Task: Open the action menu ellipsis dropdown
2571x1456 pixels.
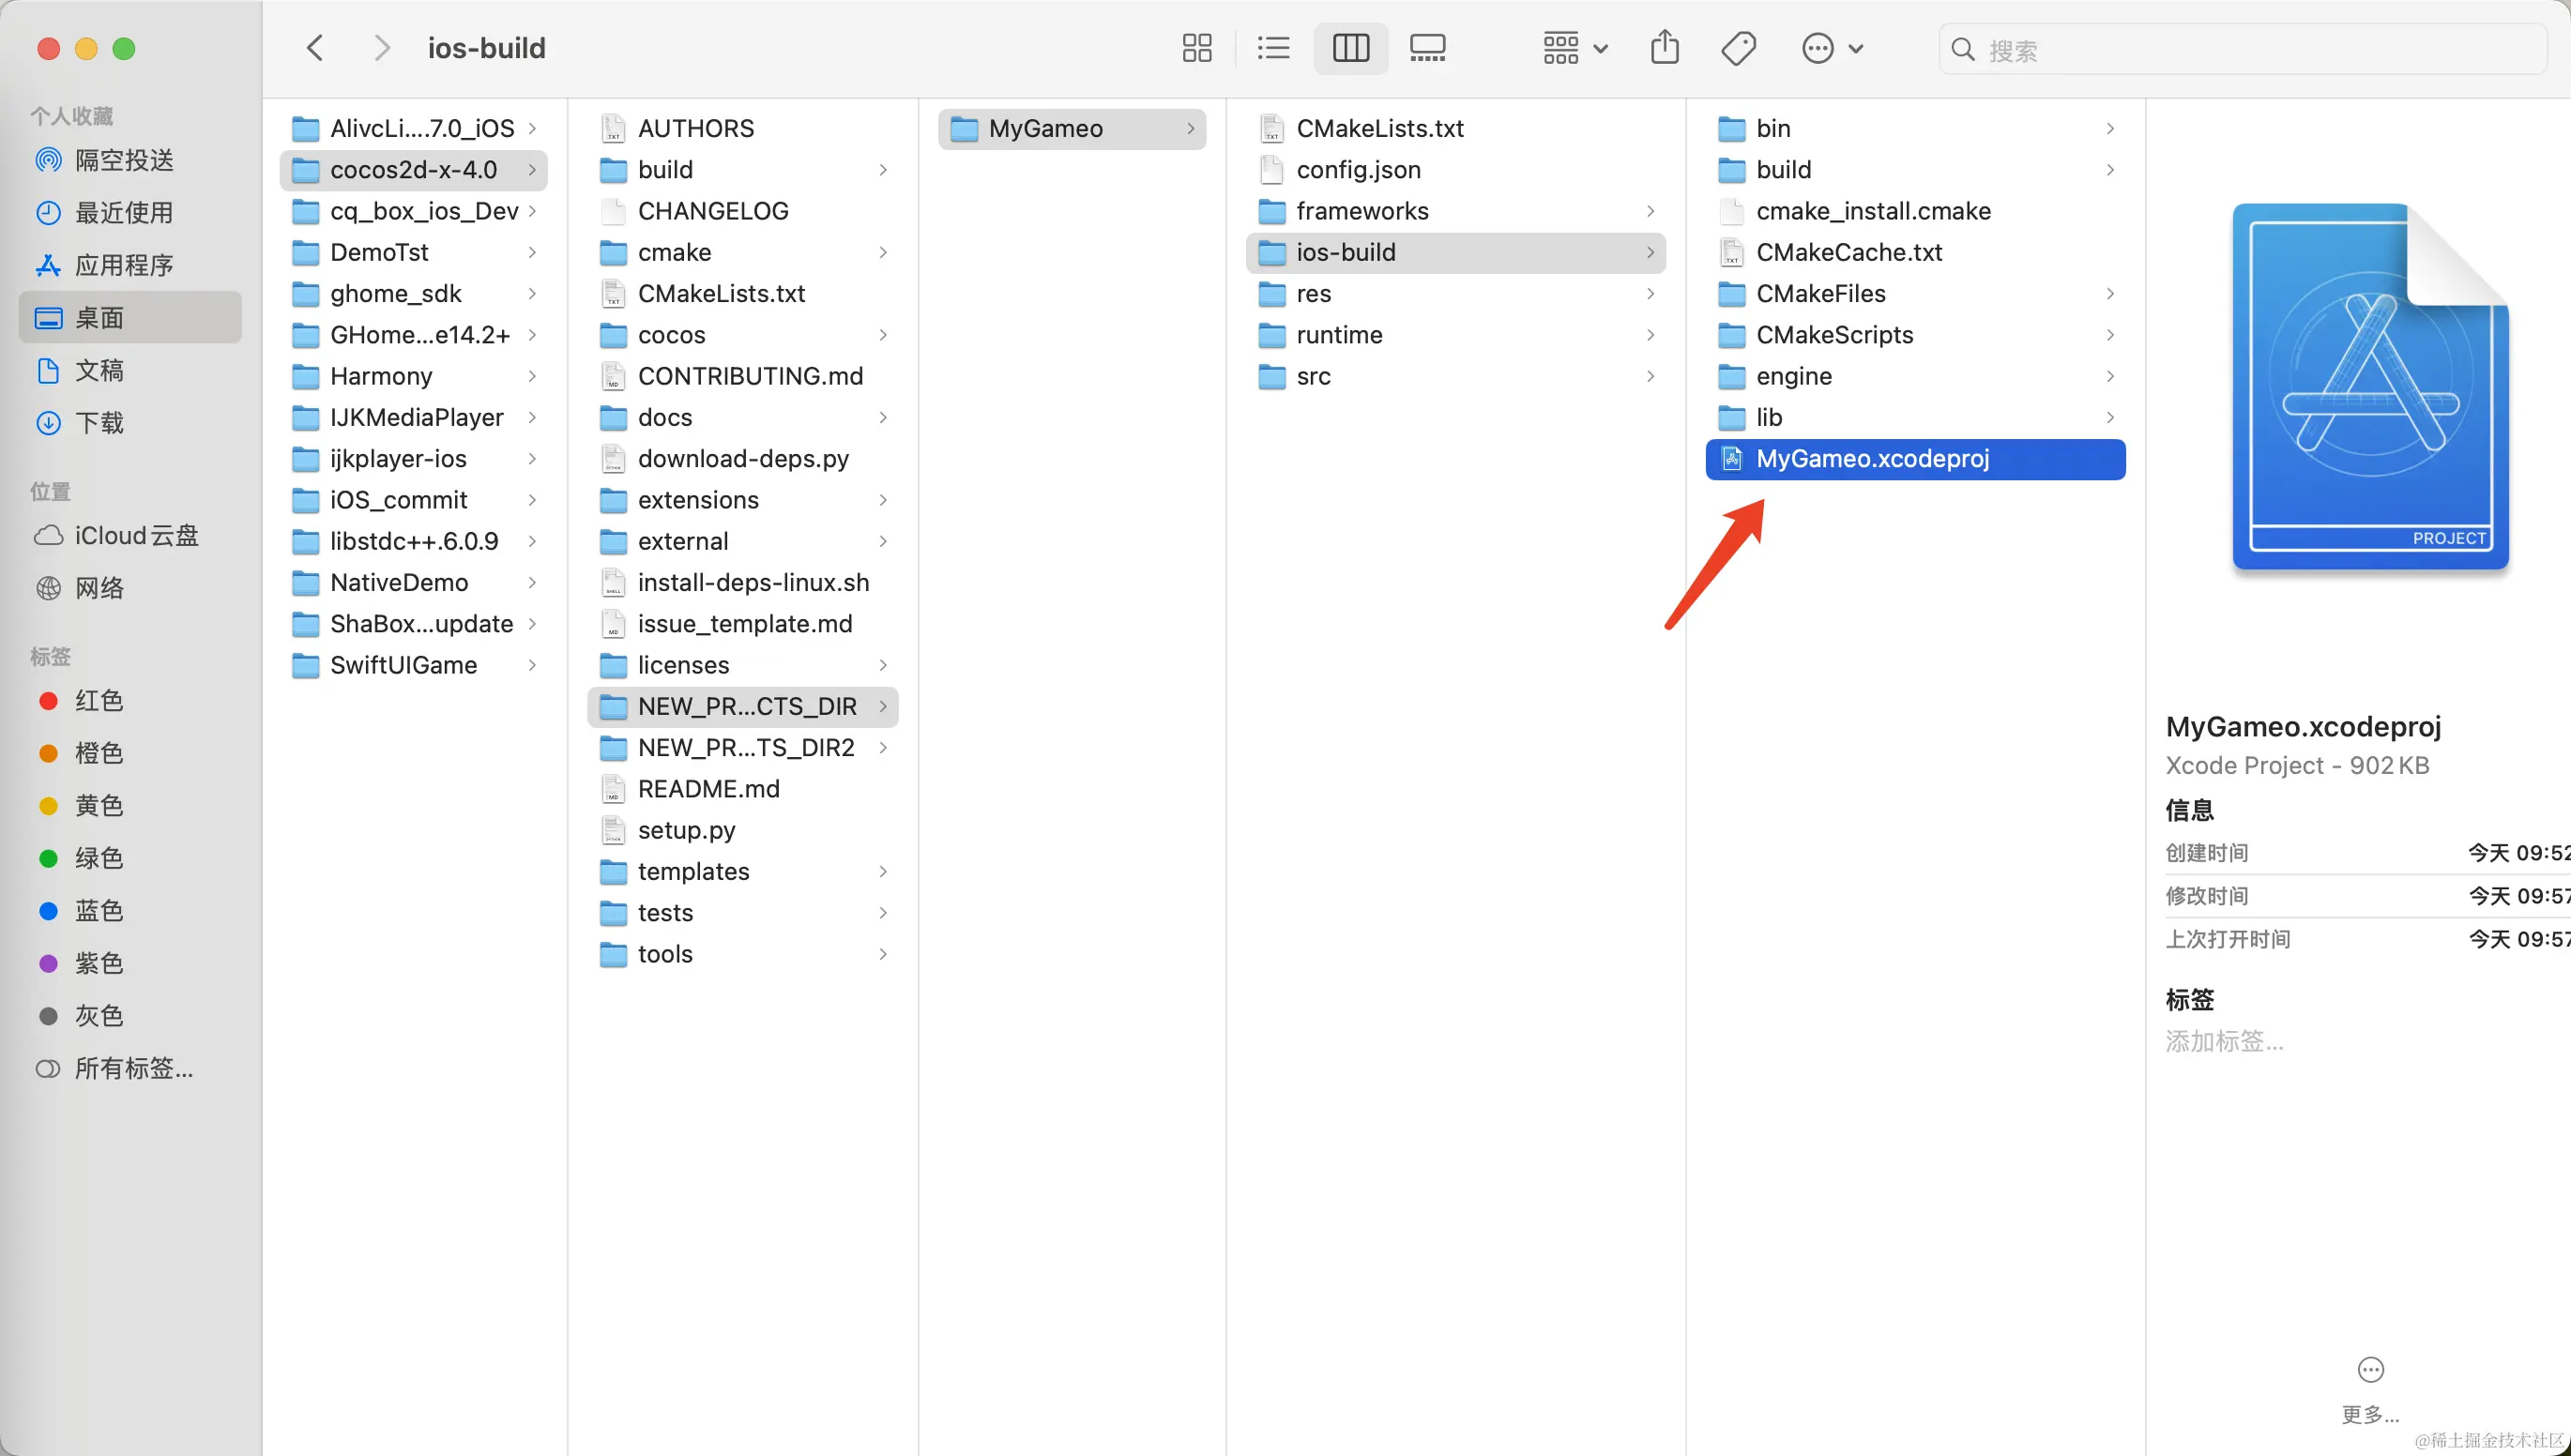Action: (x=1831, y=48)
